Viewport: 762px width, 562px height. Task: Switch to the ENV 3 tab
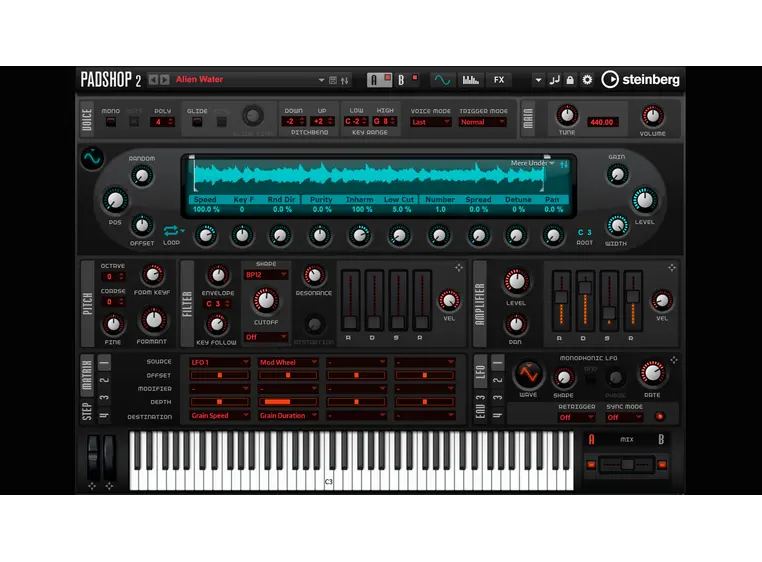(x=480, y=406)
